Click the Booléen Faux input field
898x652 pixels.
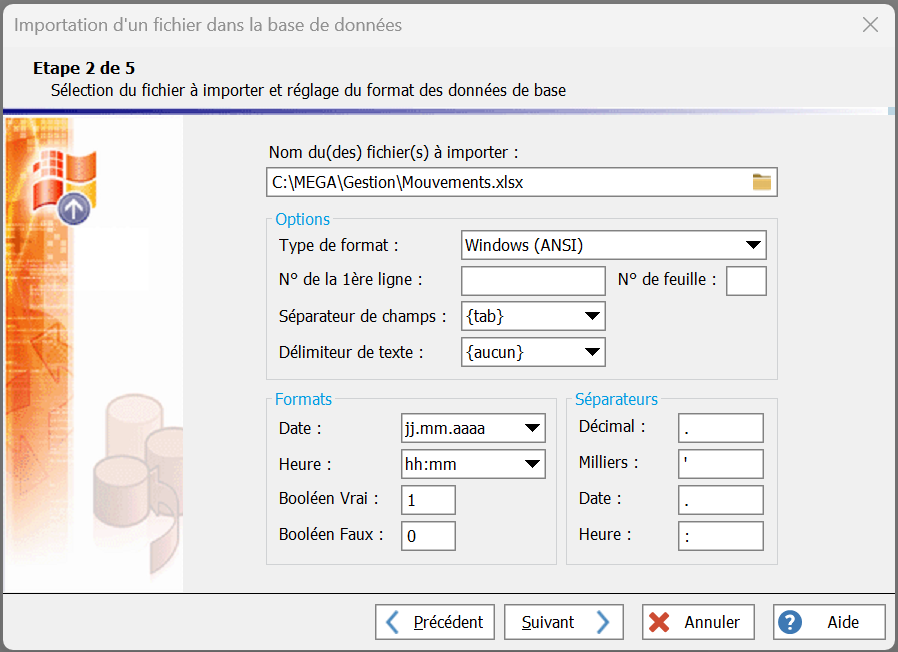pos(428,536)
